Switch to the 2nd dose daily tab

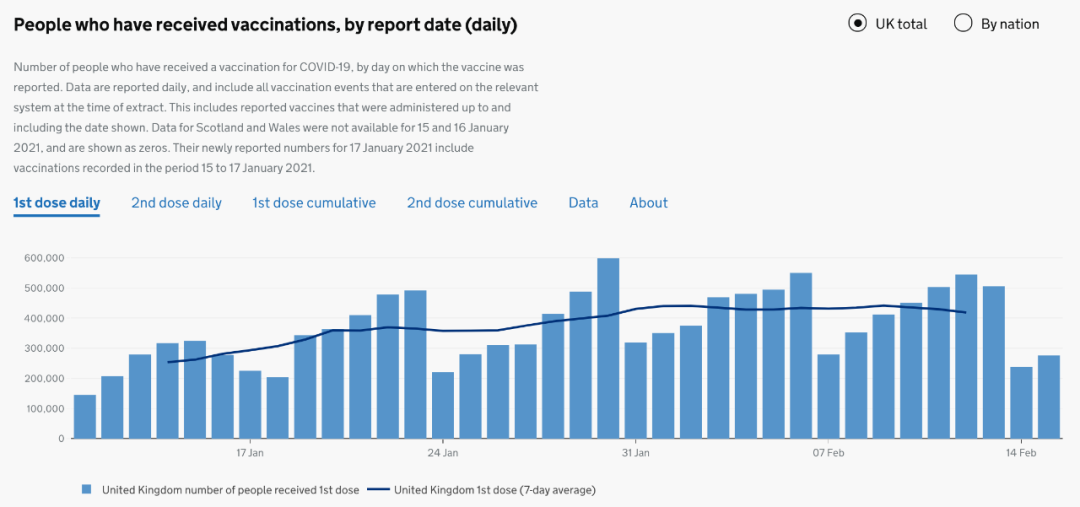click(176, 203)
